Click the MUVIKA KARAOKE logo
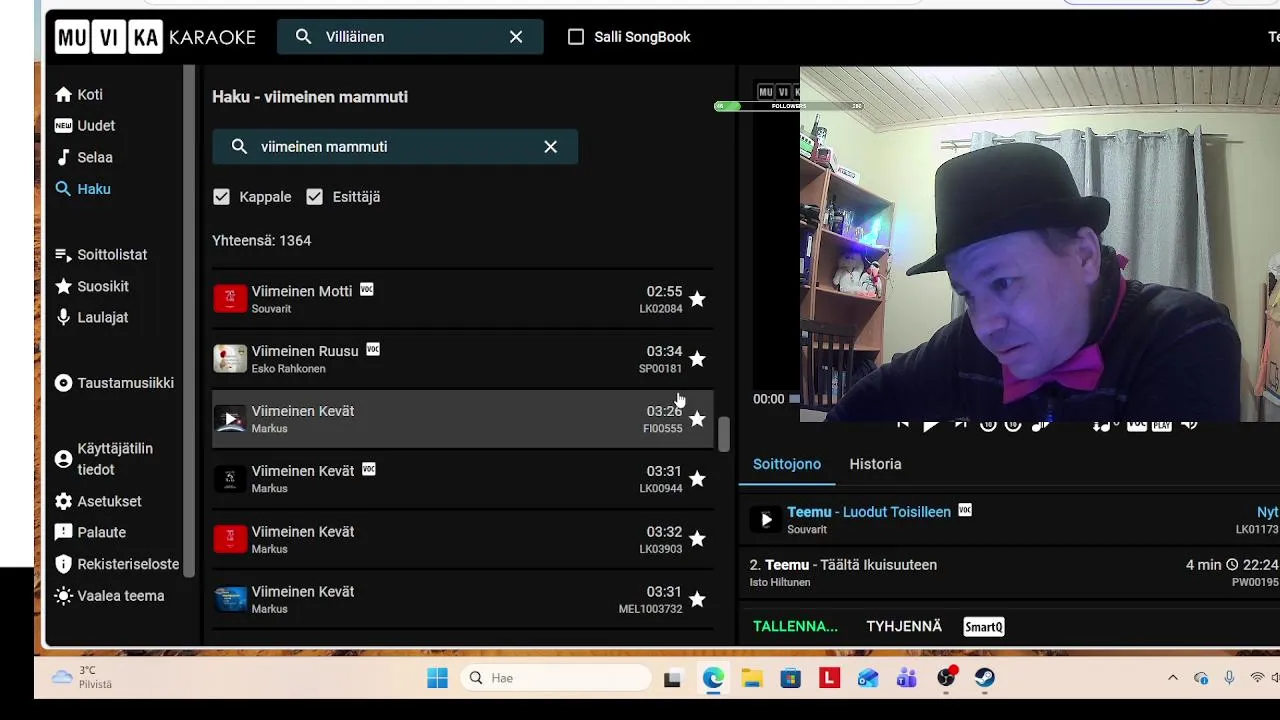The width and height of the screenshot is (1280, 720). tap(156, 37)
